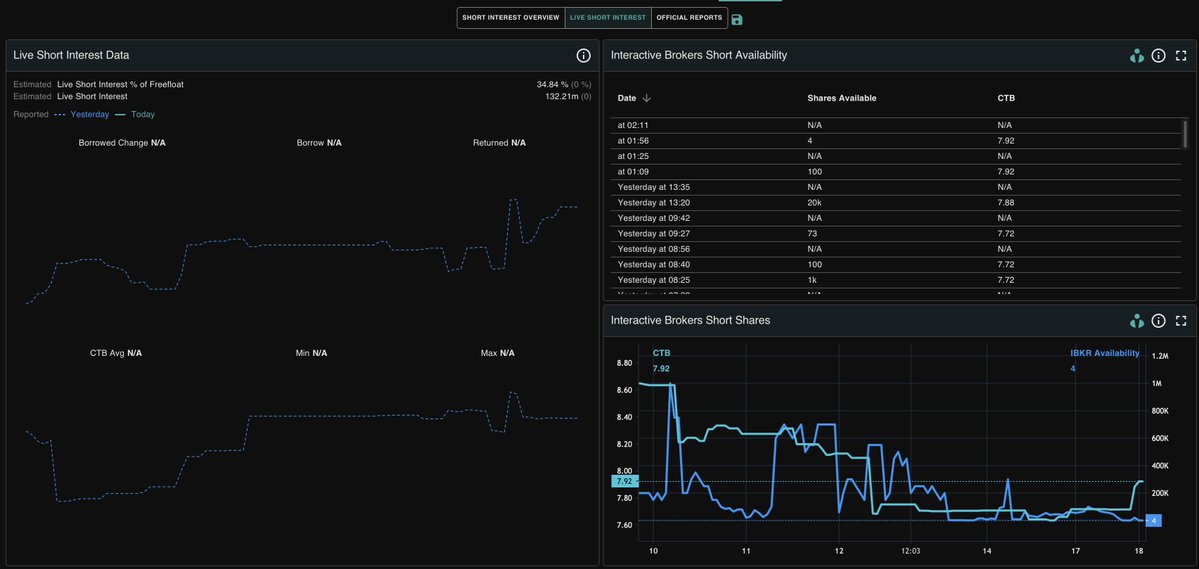The image size is (1199, 569).
Task: Sort table by the Date column arrow
Action: [x=646, y=98]
